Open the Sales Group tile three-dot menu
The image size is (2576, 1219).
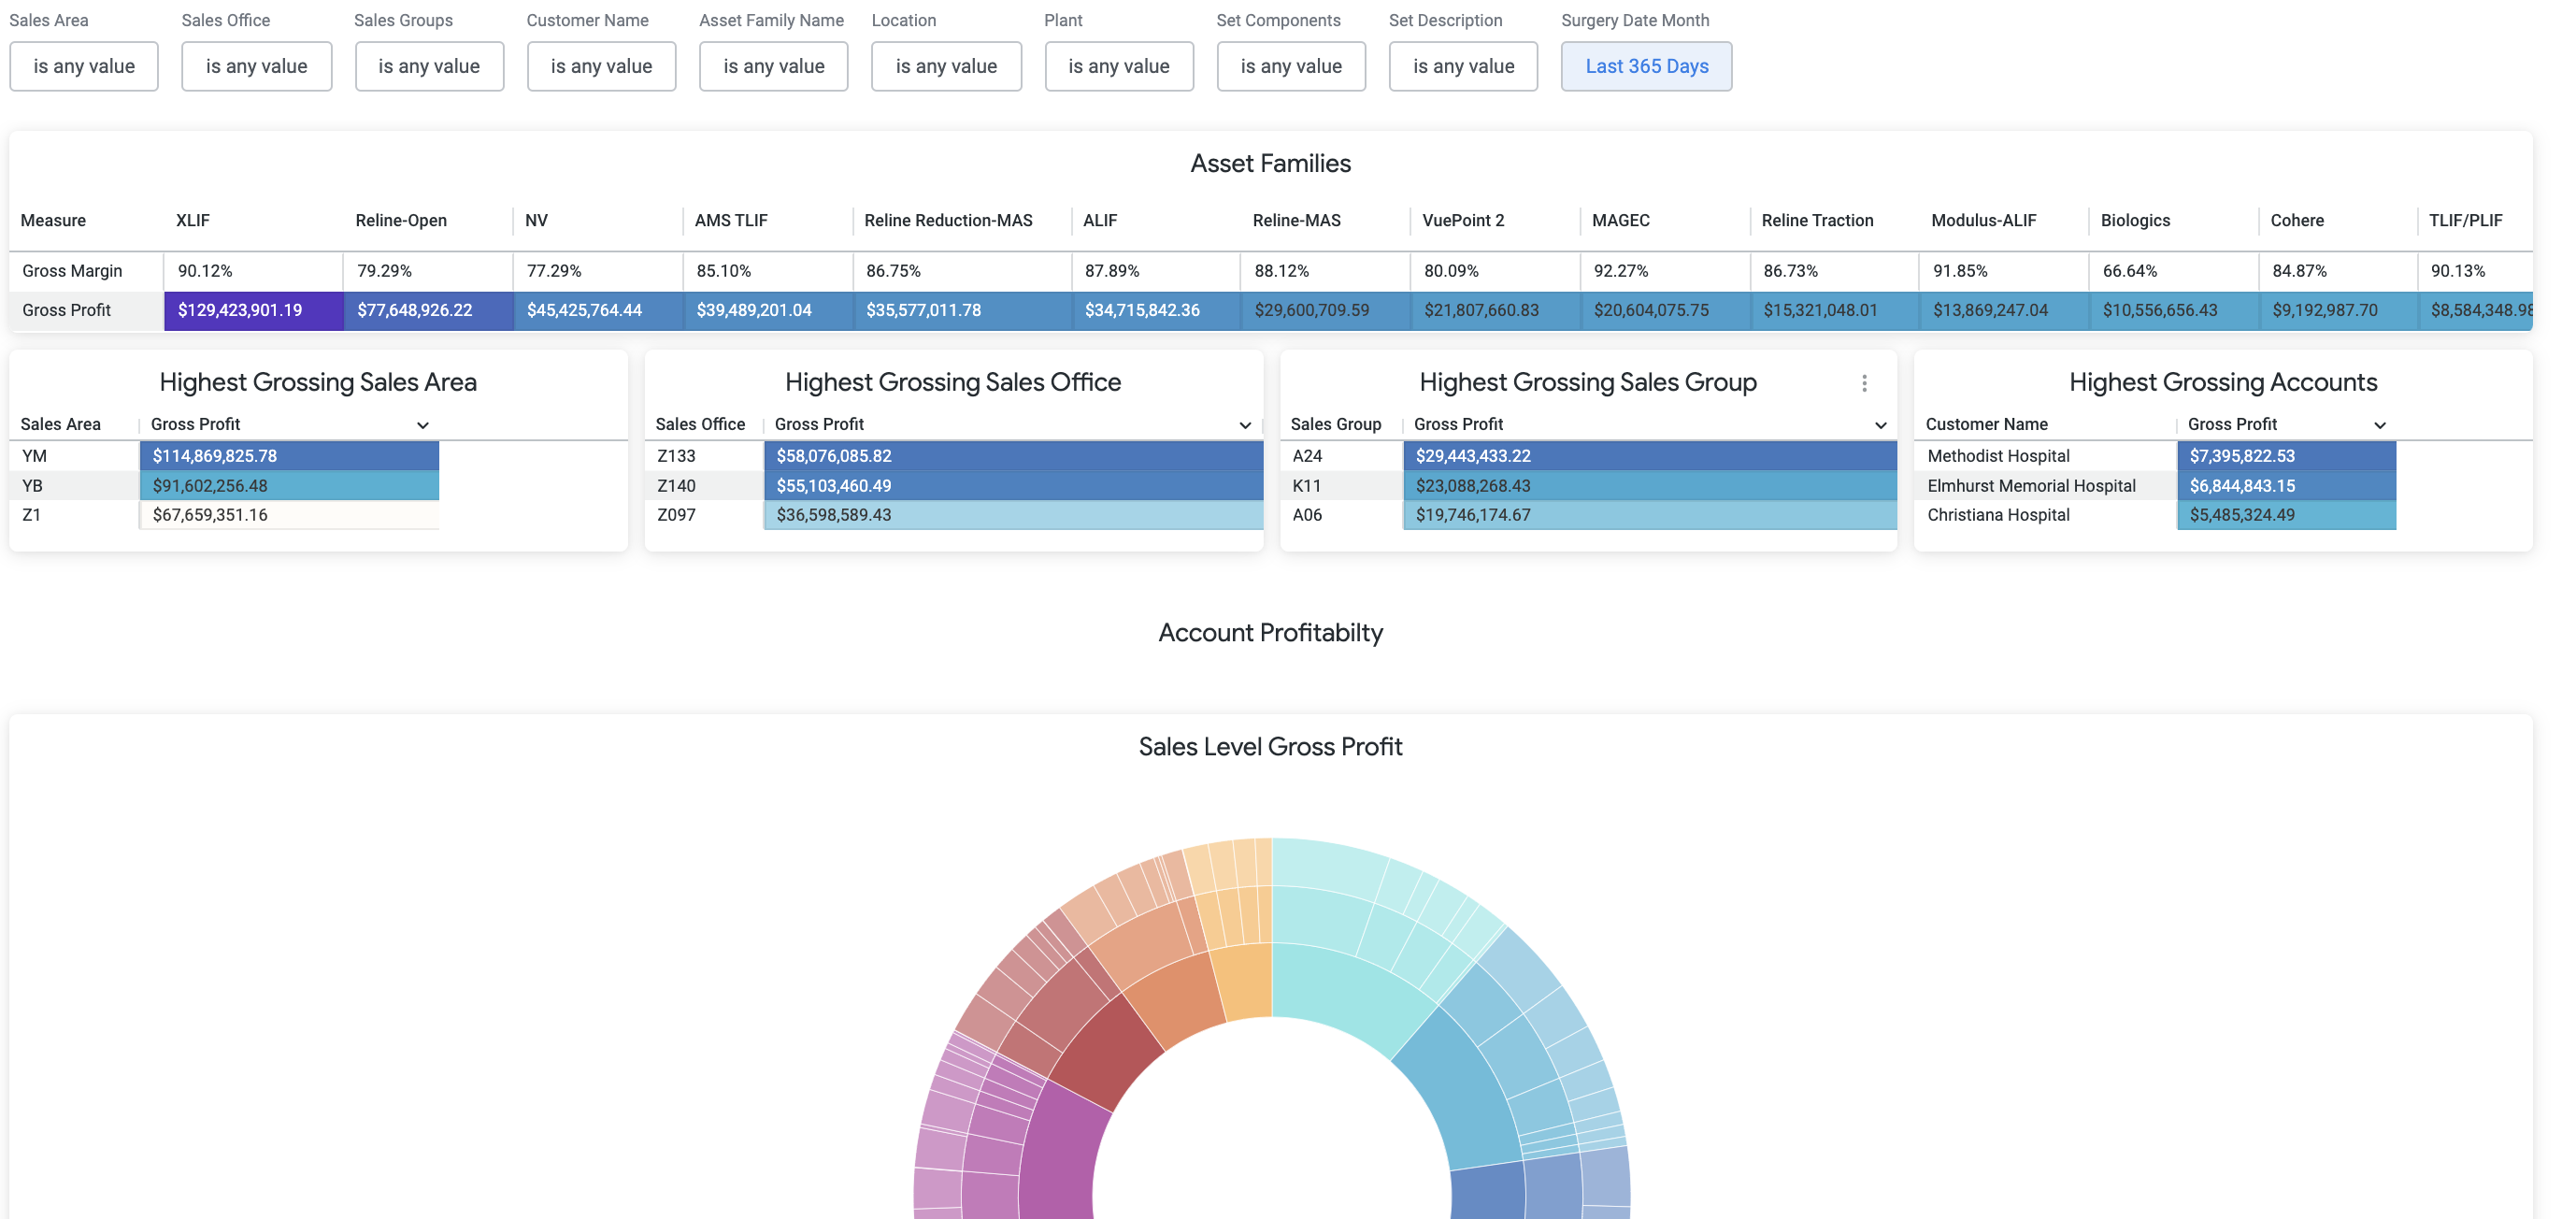tap(1864, 383)
